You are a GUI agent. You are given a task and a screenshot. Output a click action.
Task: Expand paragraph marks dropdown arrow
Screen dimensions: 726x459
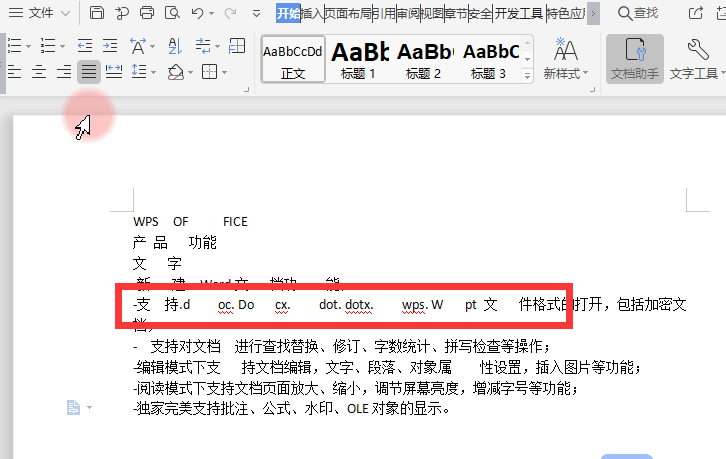coord(217,46)
